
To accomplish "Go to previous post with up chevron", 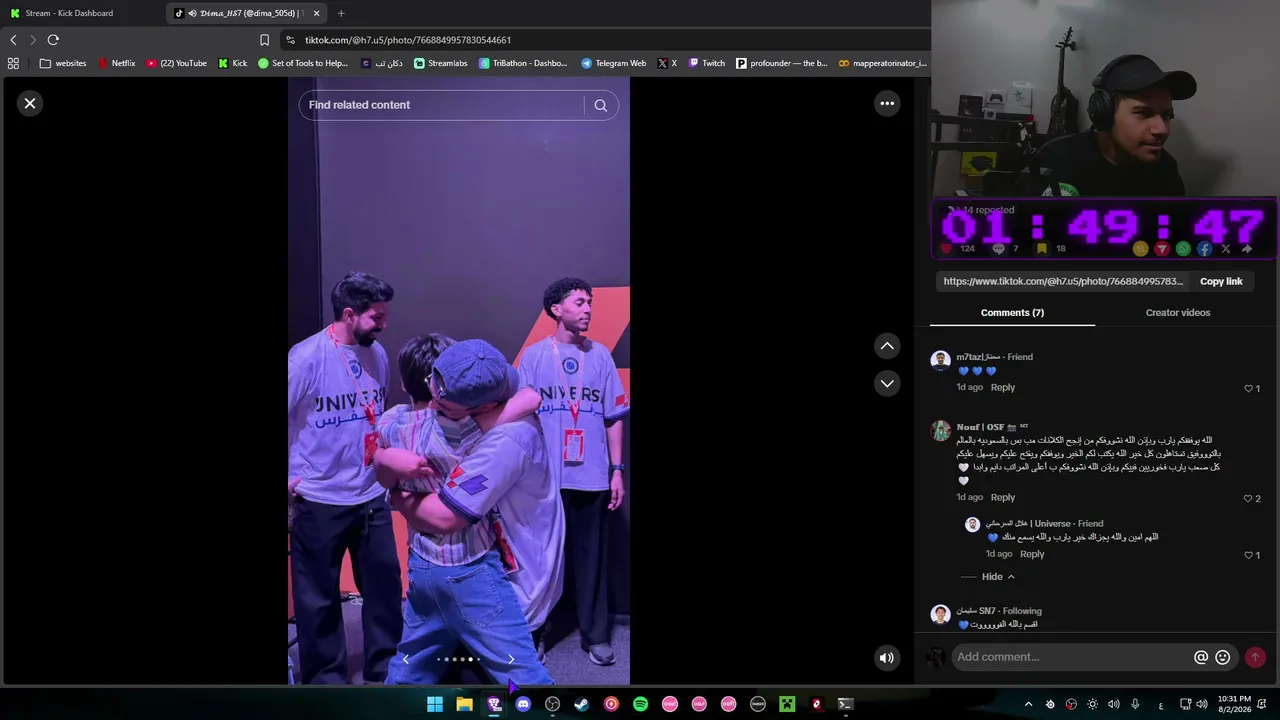I will coord(887,346).
